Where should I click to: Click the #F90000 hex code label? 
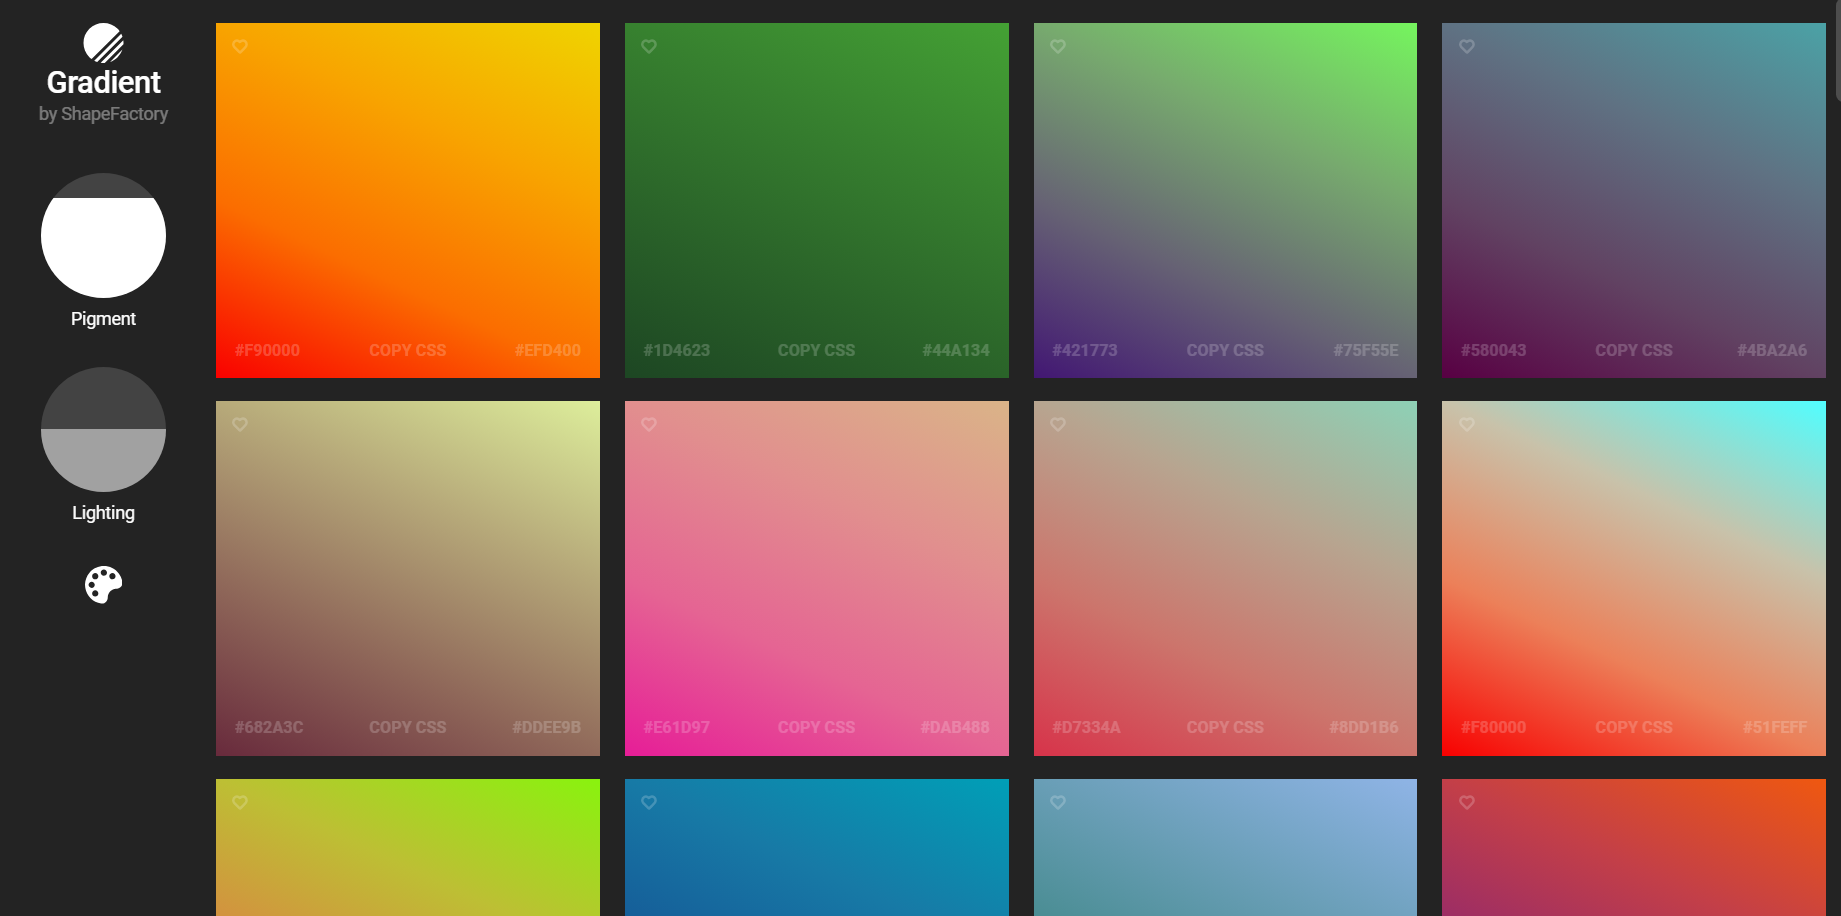[267, 350]
